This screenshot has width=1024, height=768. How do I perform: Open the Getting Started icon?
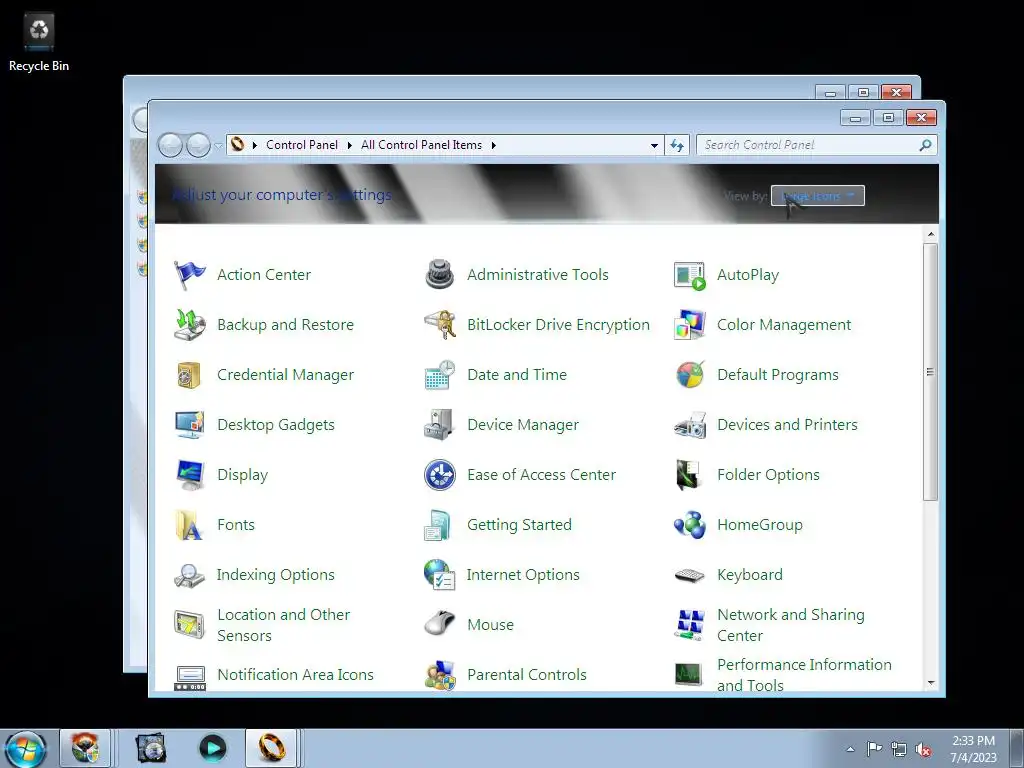click(x=440, y=524)
